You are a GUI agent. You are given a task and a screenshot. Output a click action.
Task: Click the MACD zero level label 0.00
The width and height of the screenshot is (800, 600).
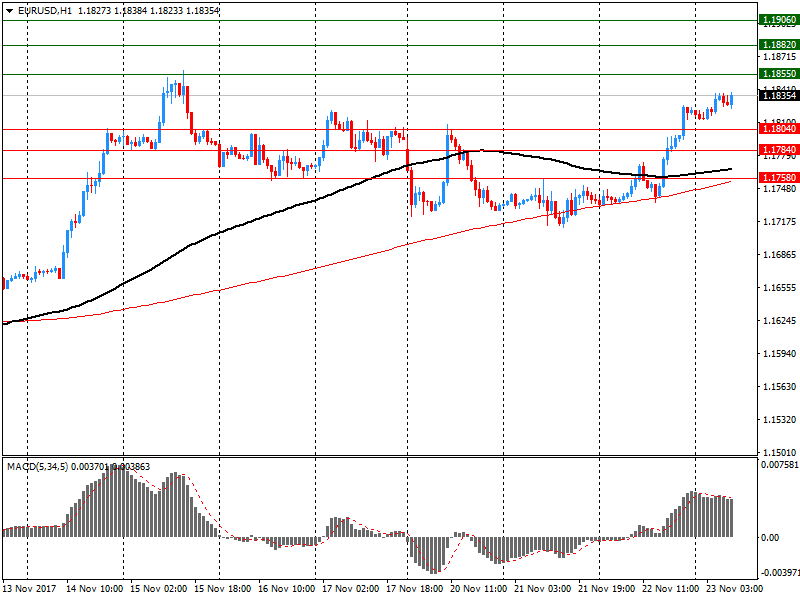pos(770,538)
